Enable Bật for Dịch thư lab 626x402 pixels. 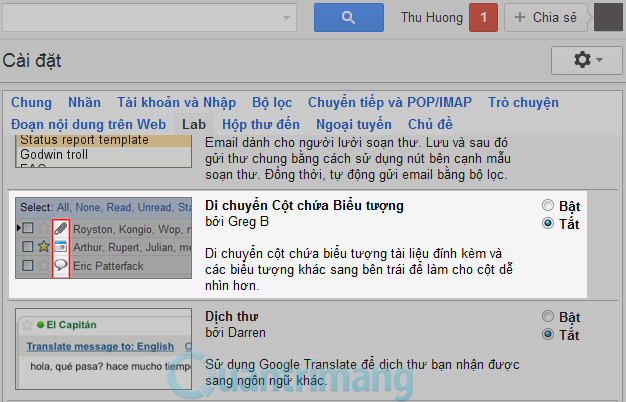tap(548, 317)
